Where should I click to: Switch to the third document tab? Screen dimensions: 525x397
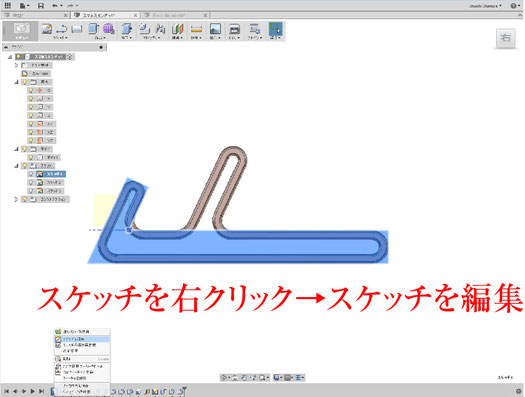[x=175, y=15]
